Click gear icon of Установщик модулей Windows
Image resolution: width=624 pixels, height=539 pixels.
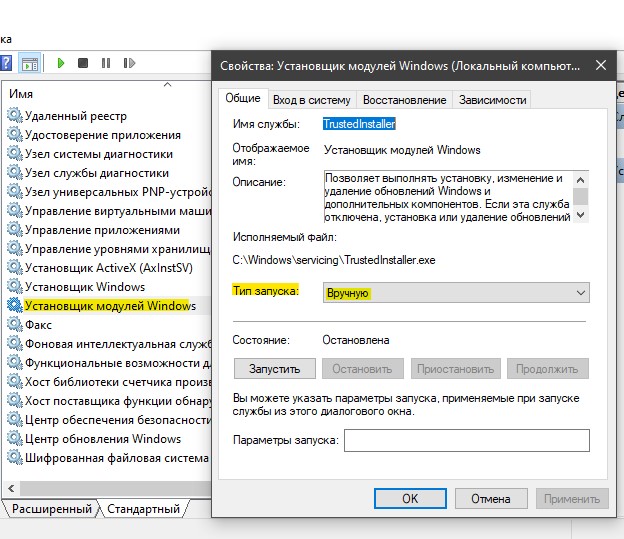[15, 305]
